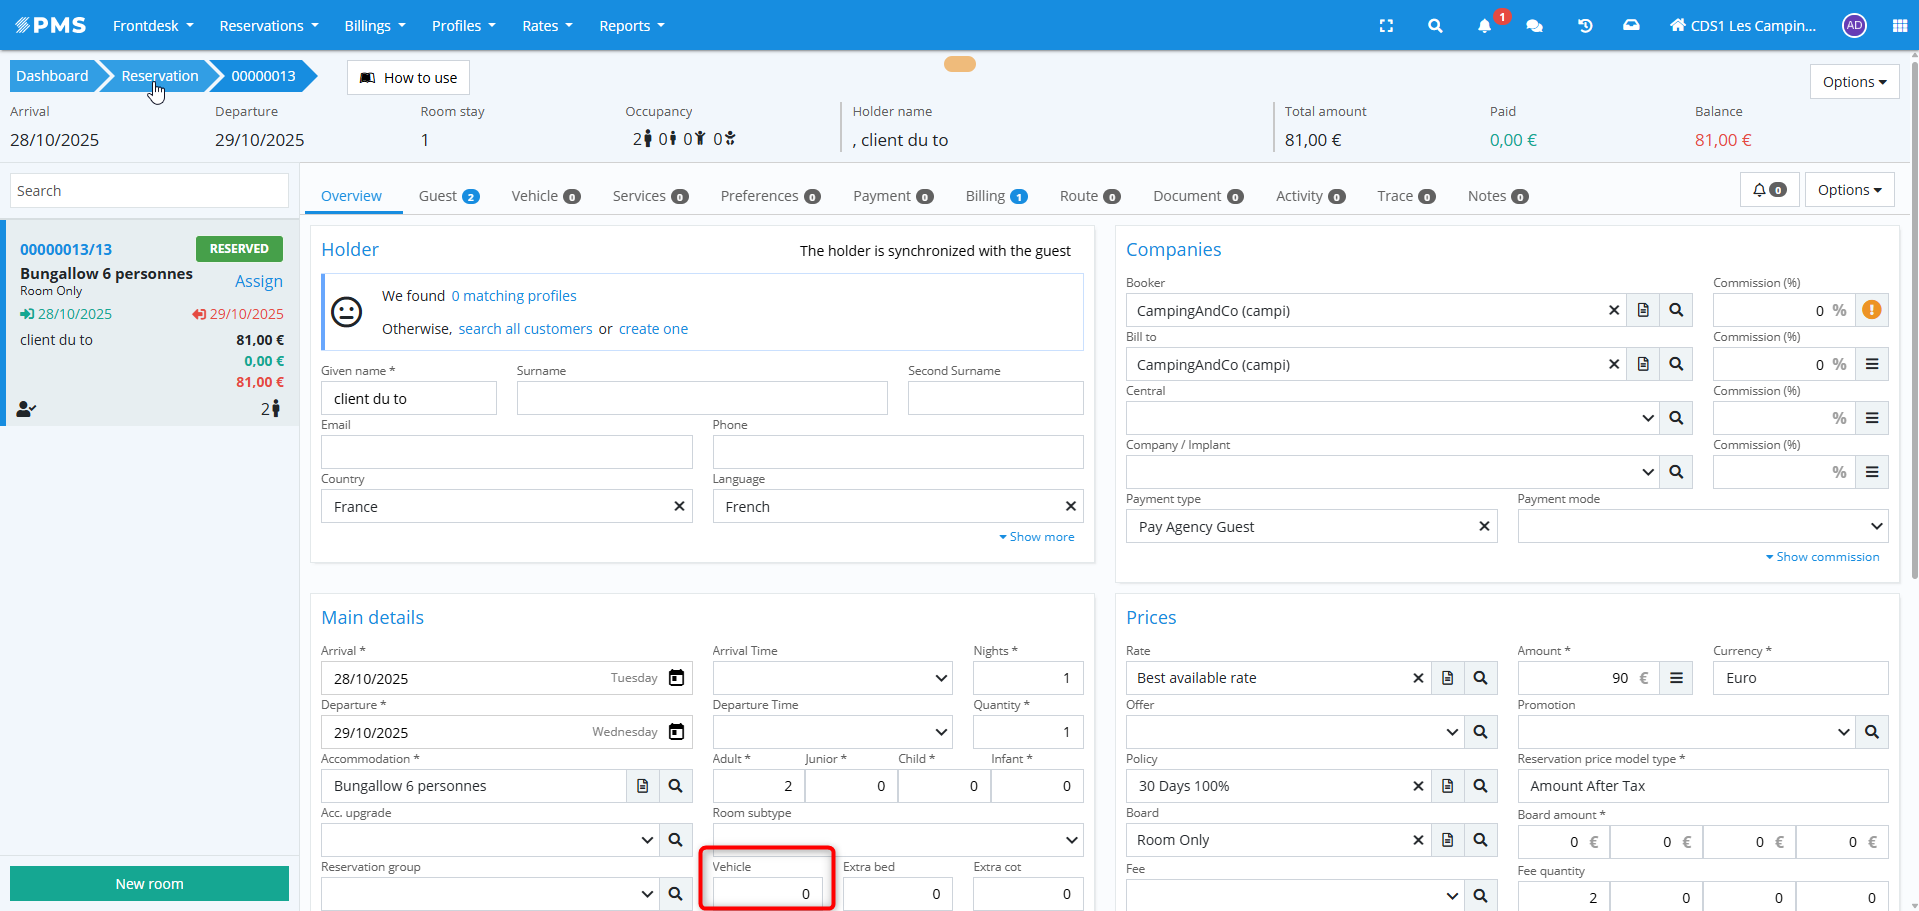Viewport: 1919px width, 911px height.
Task: Clear the France country selection
Action: pos(679,507)
